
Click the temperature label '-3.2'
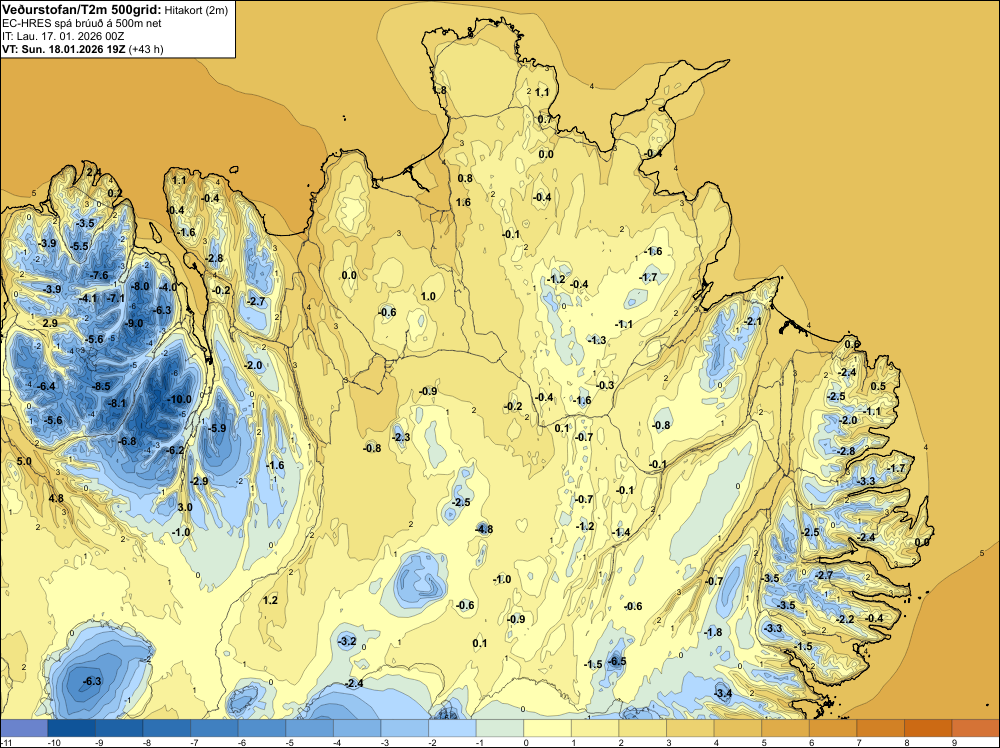pos(347,641)
